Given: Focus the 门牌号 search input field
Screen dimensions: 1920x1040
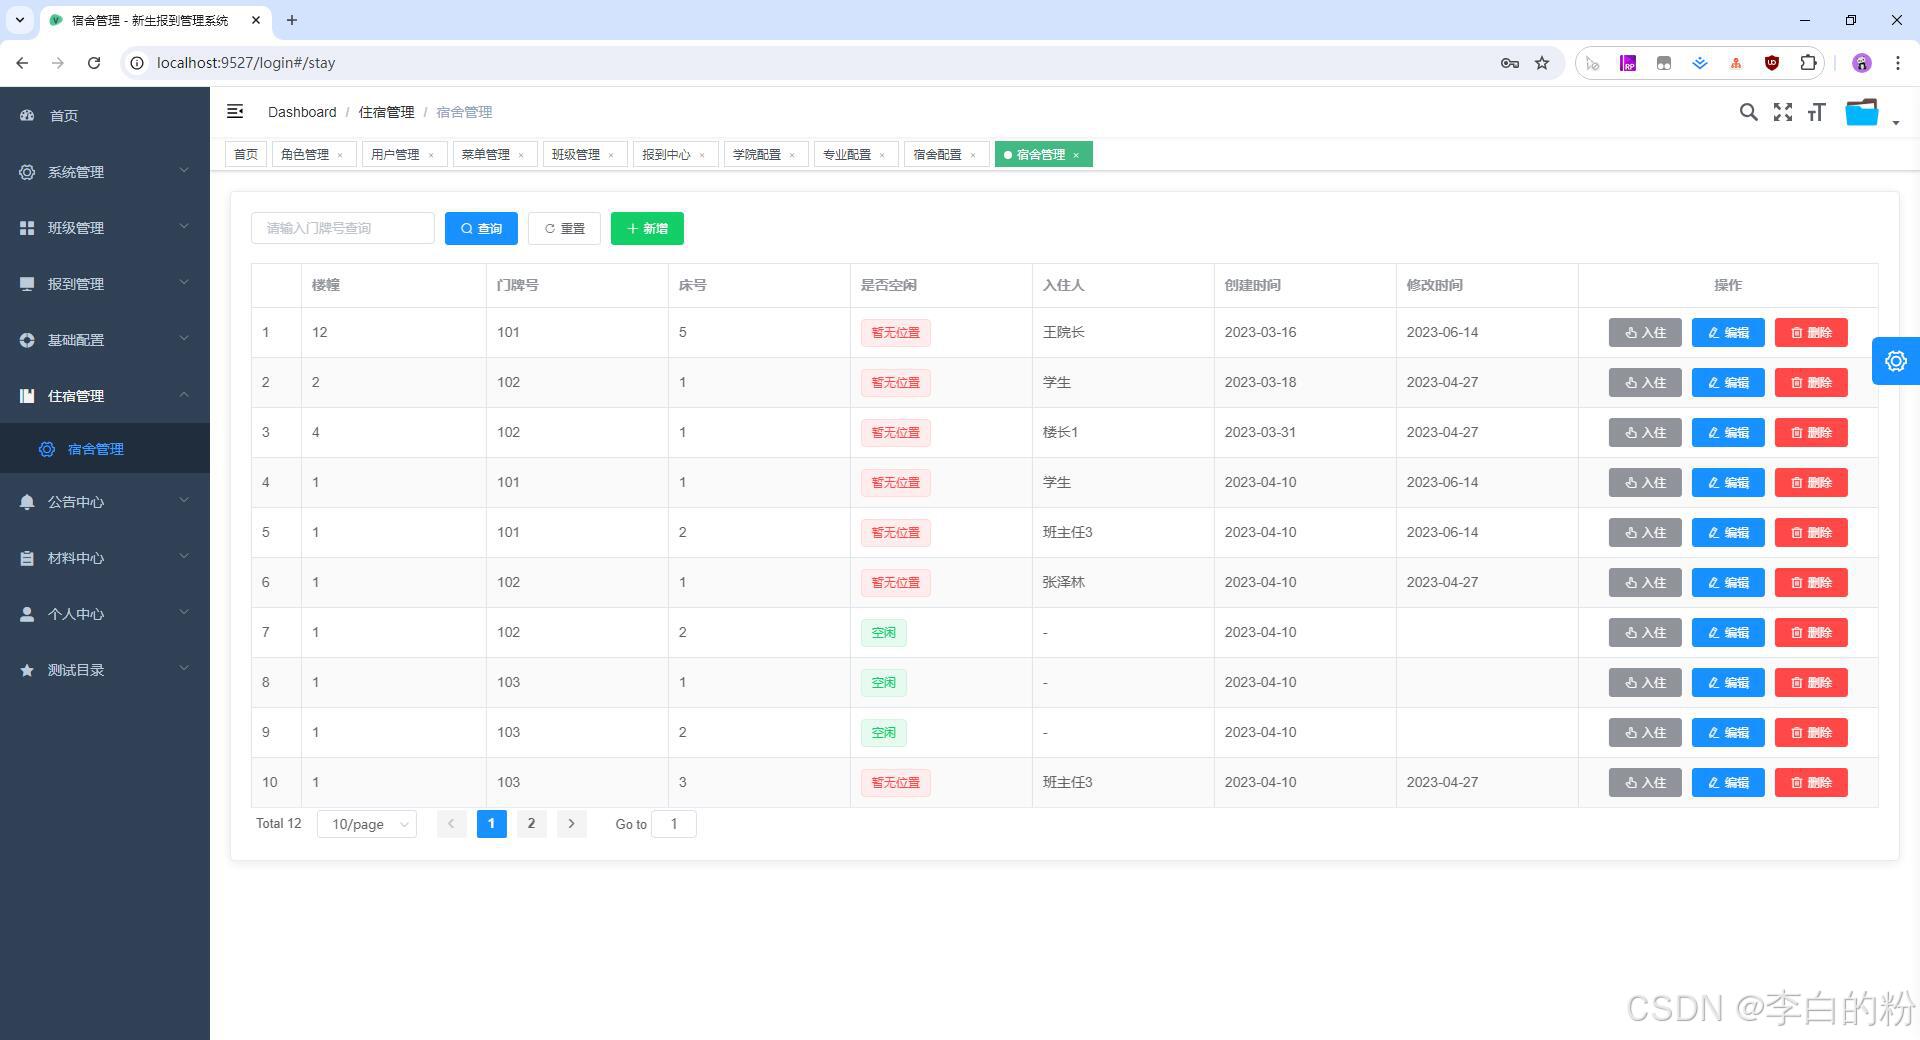Looking at the screenshot, I should [x=343, y=229].
